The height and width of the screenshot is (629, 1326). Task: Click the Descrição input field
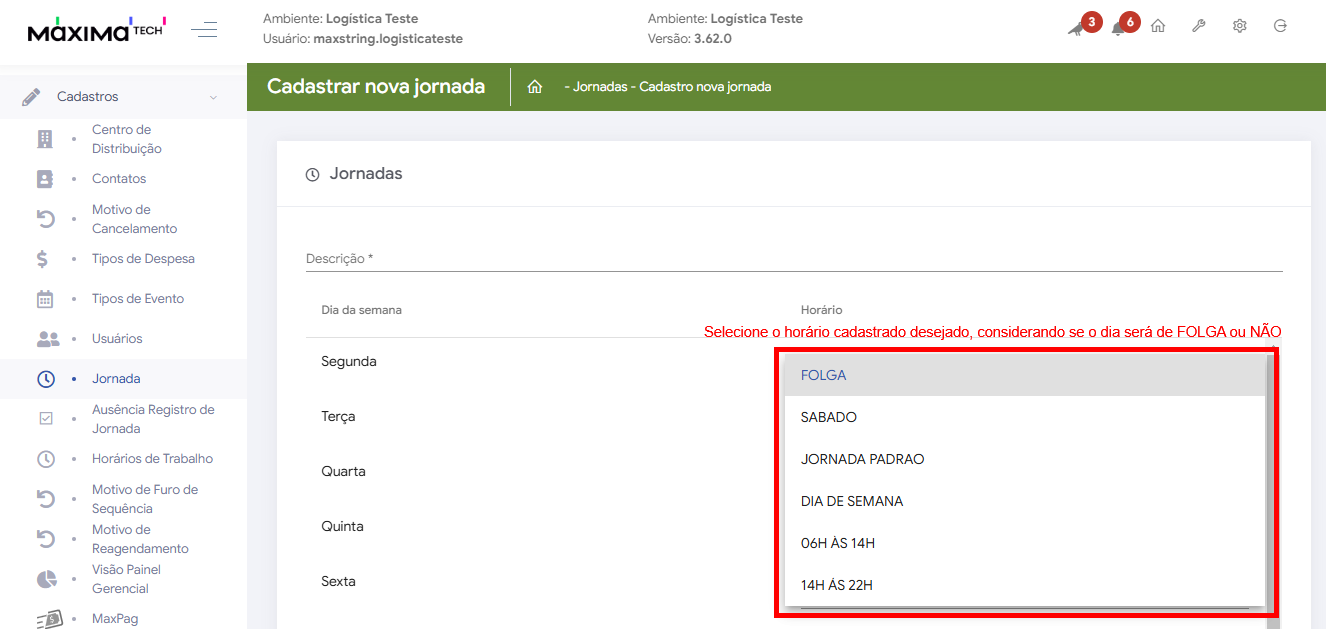click(793, 258)
